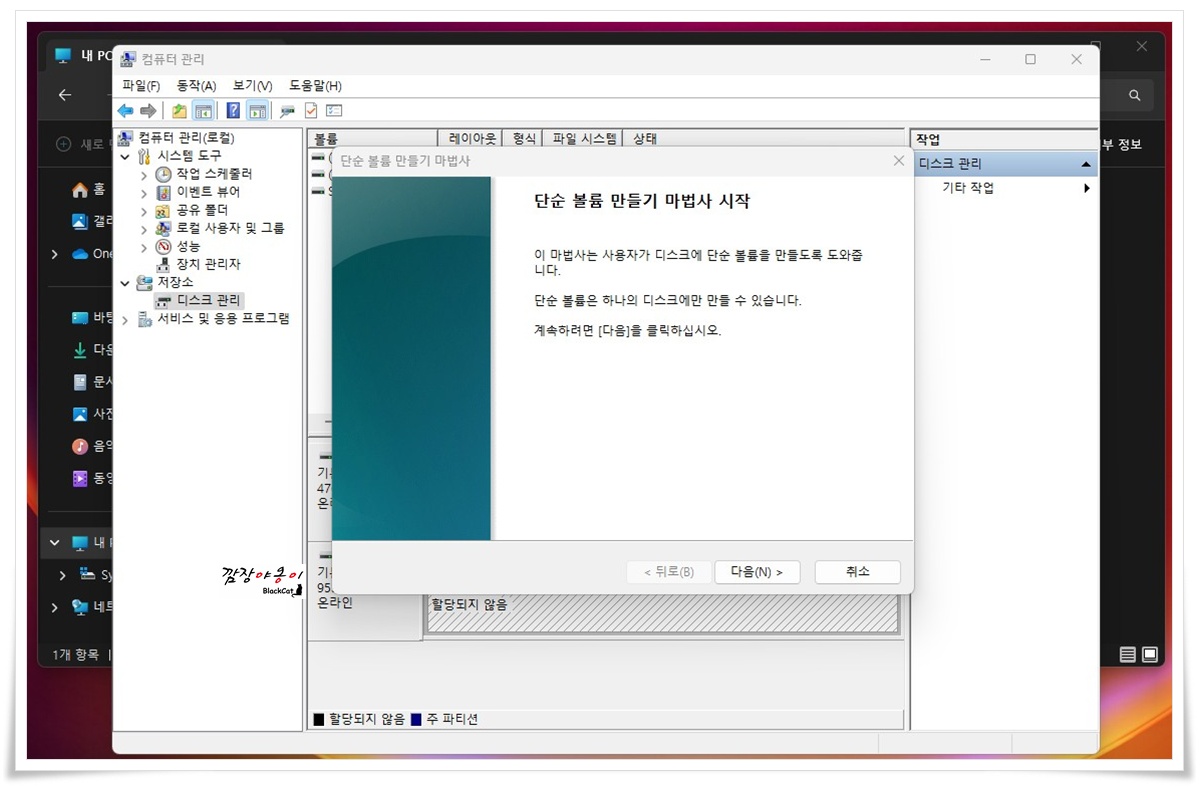Click the black 할당되지 않음 legend swatch
Viewport: 1200px width, 787px height.
coord(319,719)
